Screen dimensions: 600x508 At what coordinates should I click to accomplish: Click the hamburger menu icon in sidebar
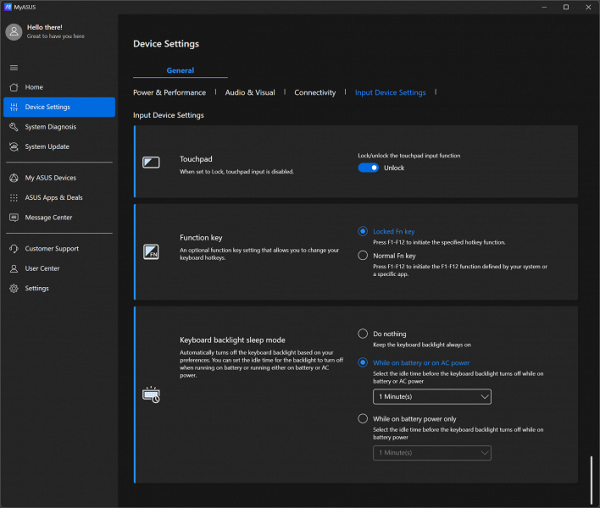pos(14,67)
